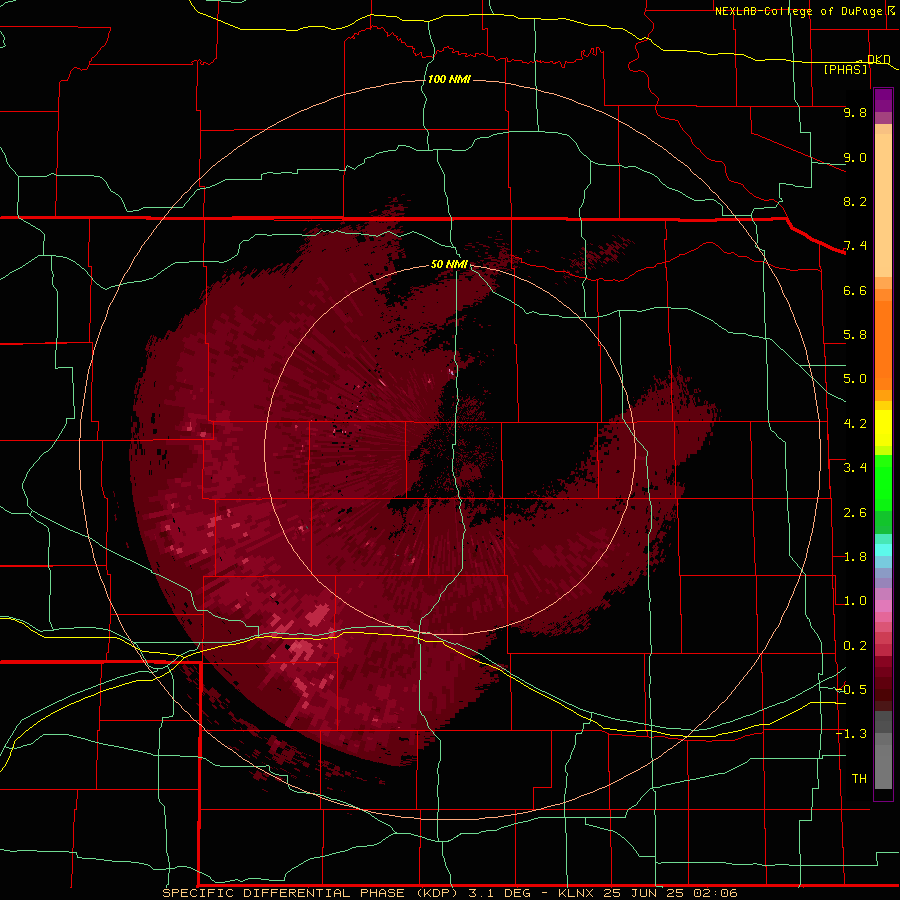Image resolution: width=900 pixels, height=900 pixels.
Task: Pick the cyan segment of the color bar
Action: [x=883, y=550]
